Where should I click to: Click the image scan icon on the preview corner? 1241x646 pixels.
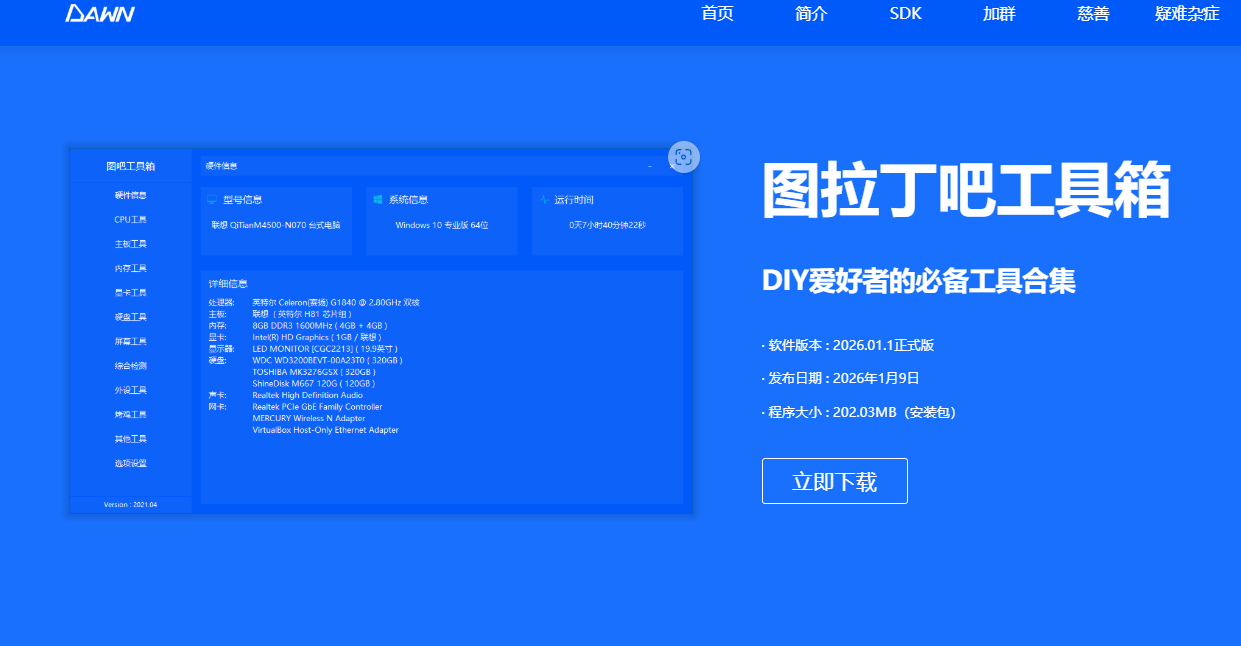(684, 156)
